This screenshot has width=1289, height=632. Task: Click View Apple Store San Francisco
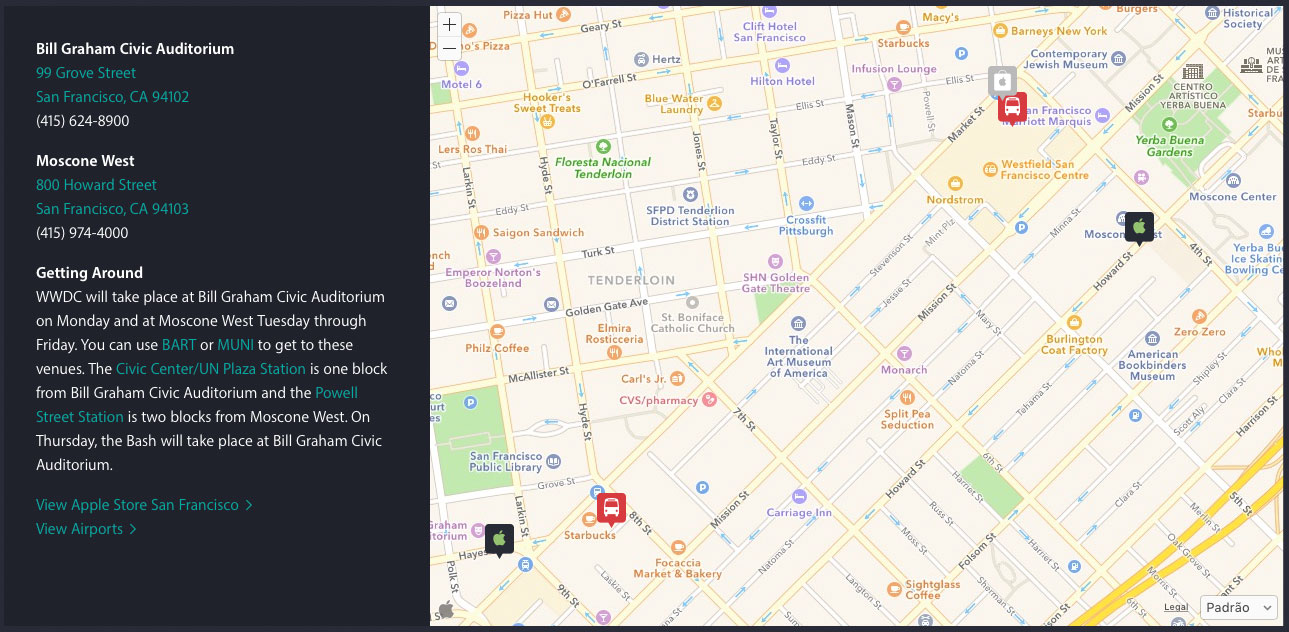144,505
